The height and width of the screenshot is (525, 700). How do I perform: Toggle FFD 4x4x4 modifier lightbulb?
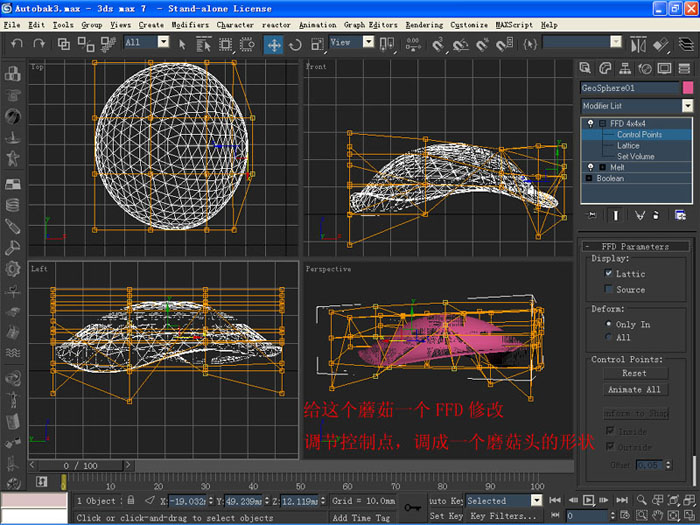coord(591,123)
